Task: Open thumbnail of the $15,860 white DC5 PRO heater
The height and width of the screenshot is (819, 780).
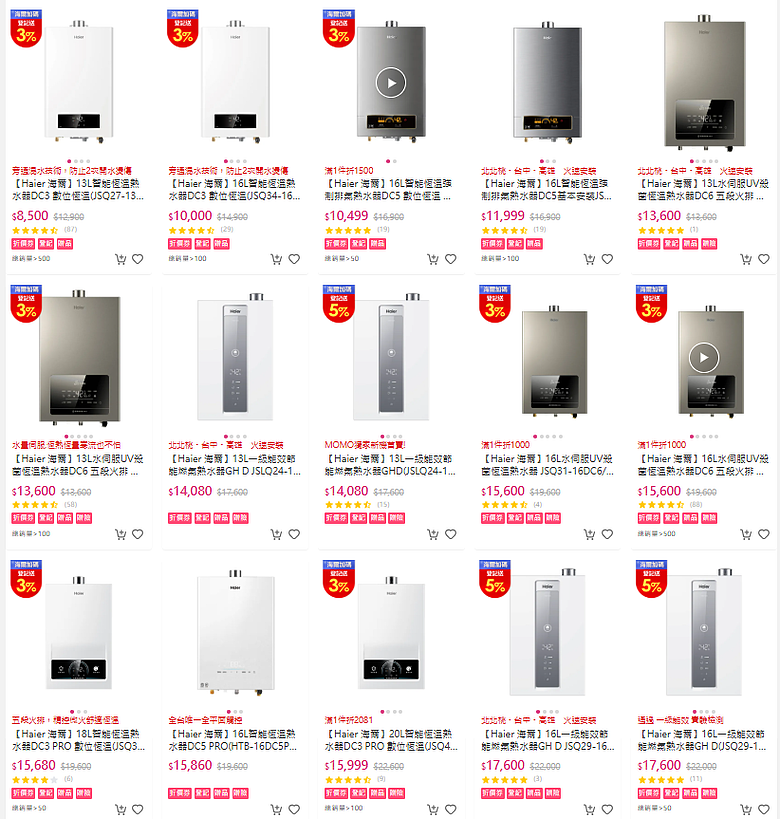Action: [x=235, y=633]
